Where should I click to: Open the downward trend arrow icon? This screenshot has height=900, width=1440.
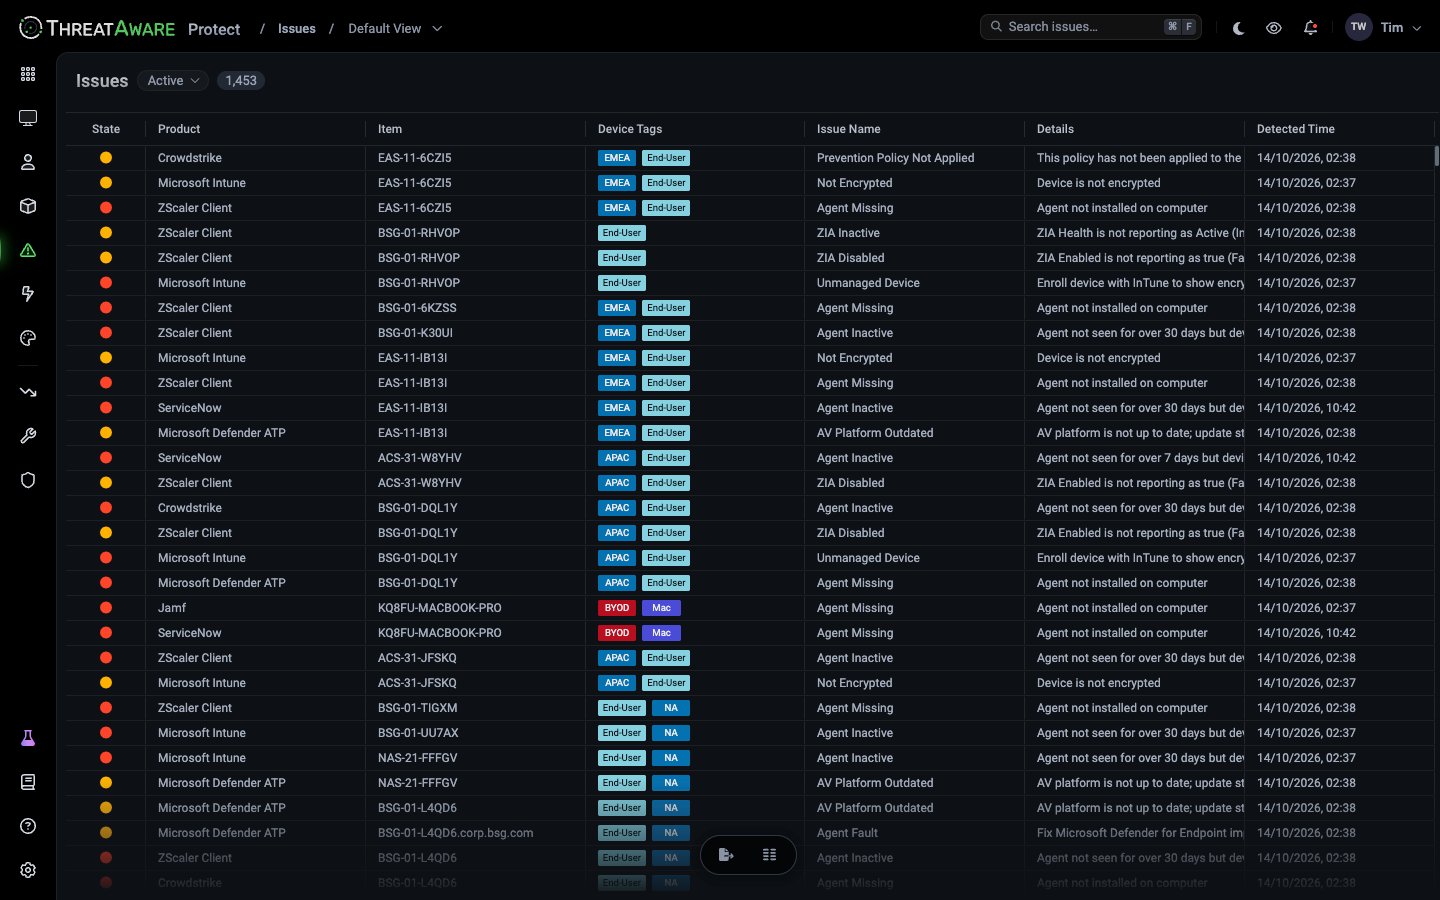[x=28, y=392]
